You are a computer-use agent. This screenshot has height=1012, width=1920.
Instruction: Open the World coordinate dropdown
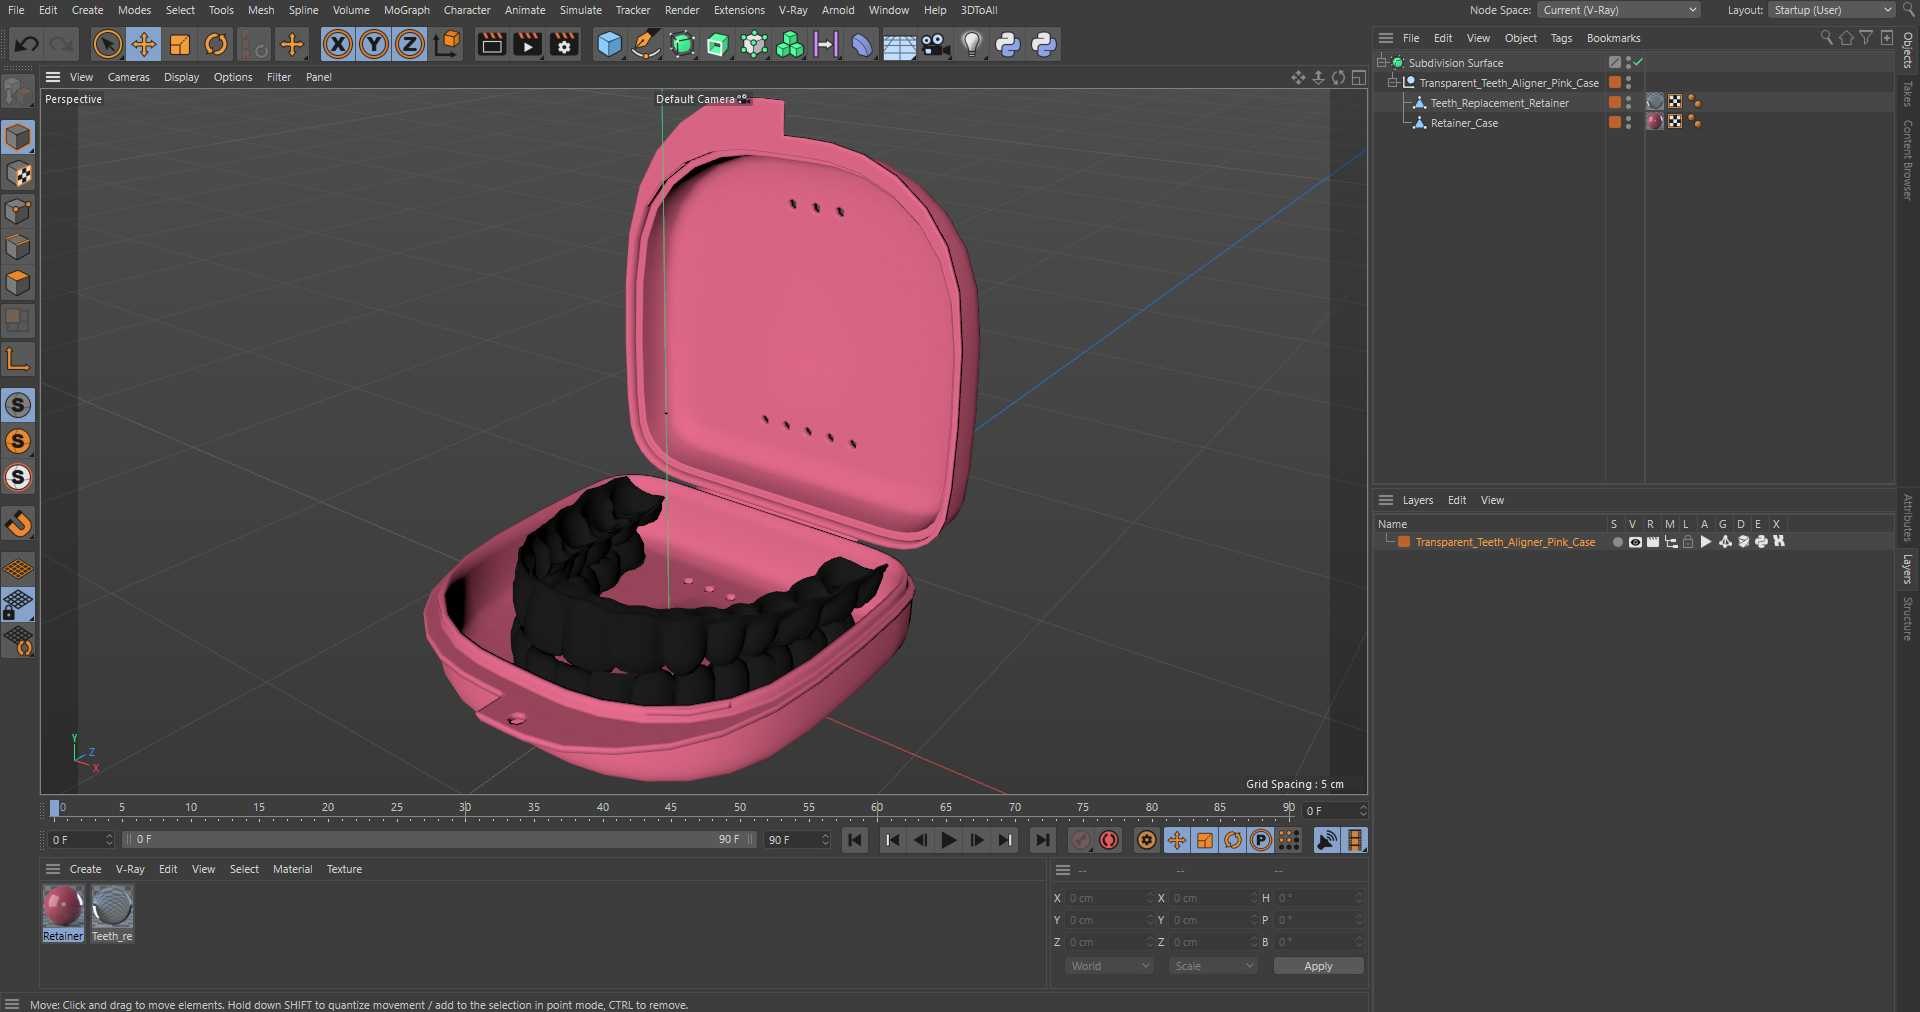[1109, 966]
